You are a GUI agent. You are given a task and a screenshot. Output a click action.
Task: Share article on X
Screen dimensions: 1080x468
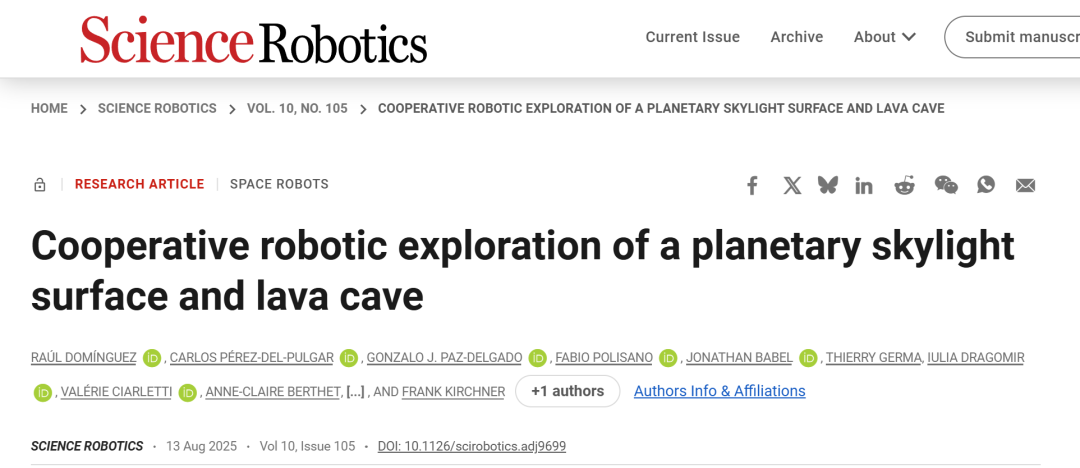pyautogui.click(x=792, y=185)
